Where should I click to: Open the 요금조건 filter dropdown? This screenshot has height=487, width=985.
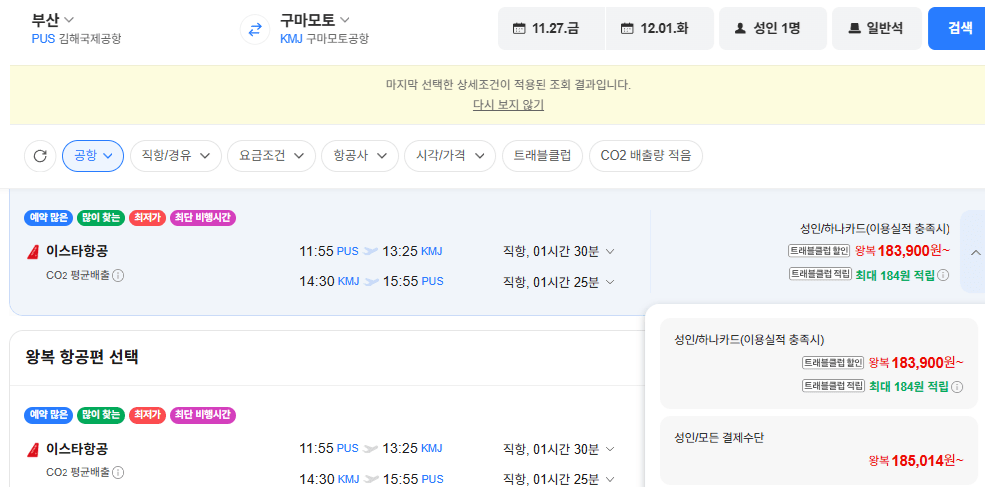[x=271, y=156]
